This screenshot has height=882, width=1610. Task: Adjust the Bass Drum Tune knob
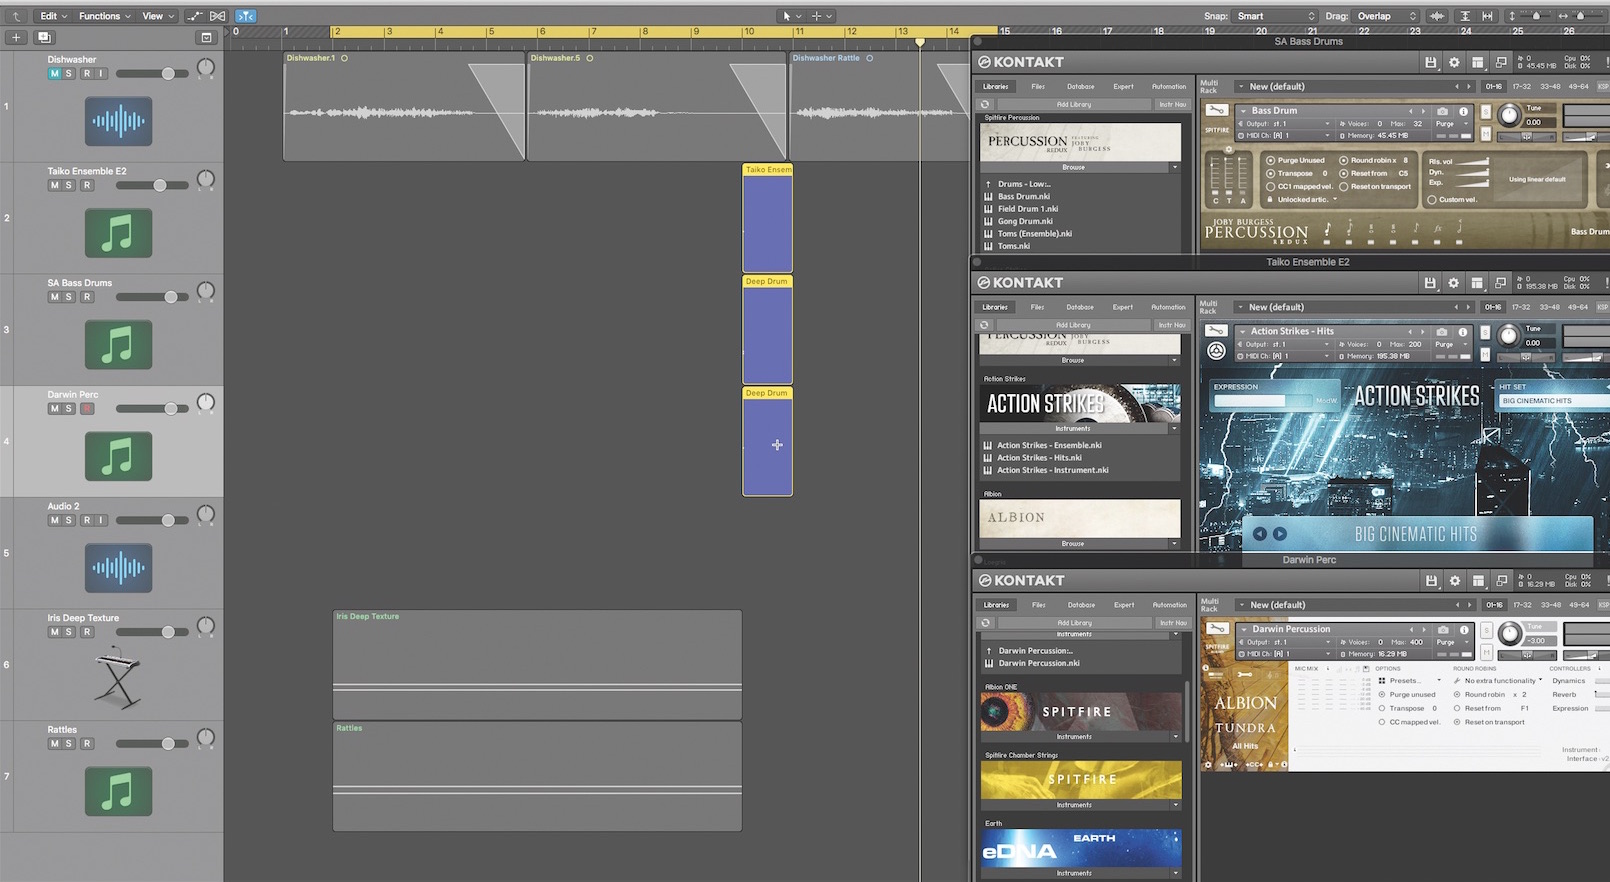point(1510,115)
